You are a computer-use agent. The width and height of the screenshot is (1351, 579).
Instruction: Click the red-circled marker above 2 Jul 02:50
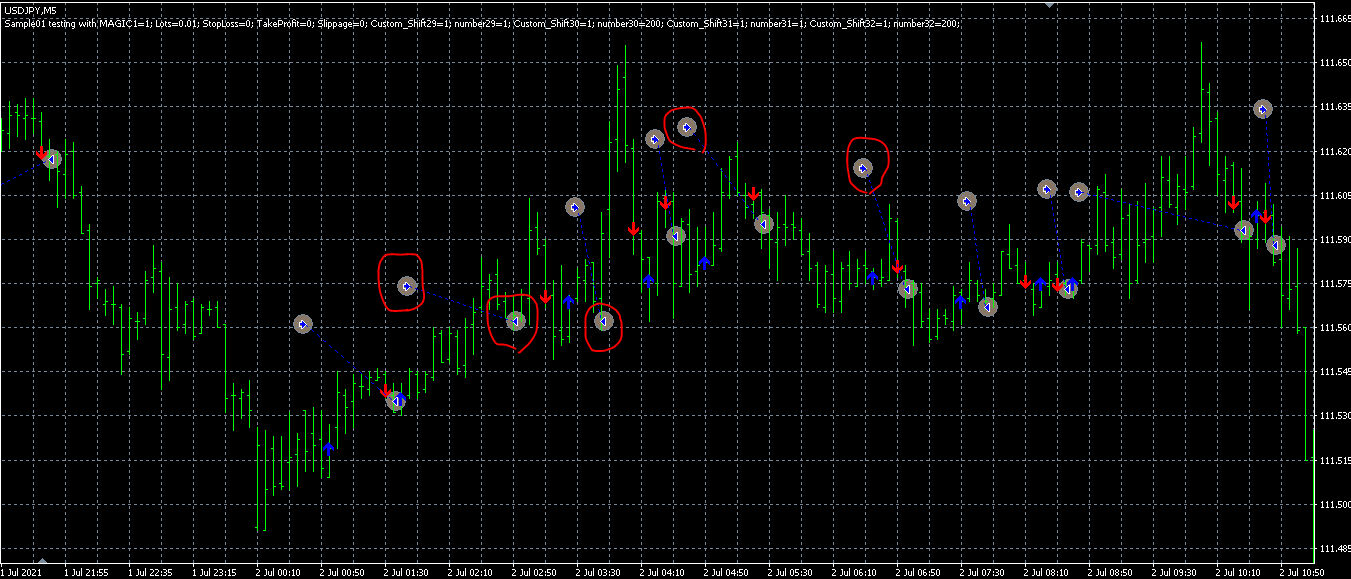[515, 321]
